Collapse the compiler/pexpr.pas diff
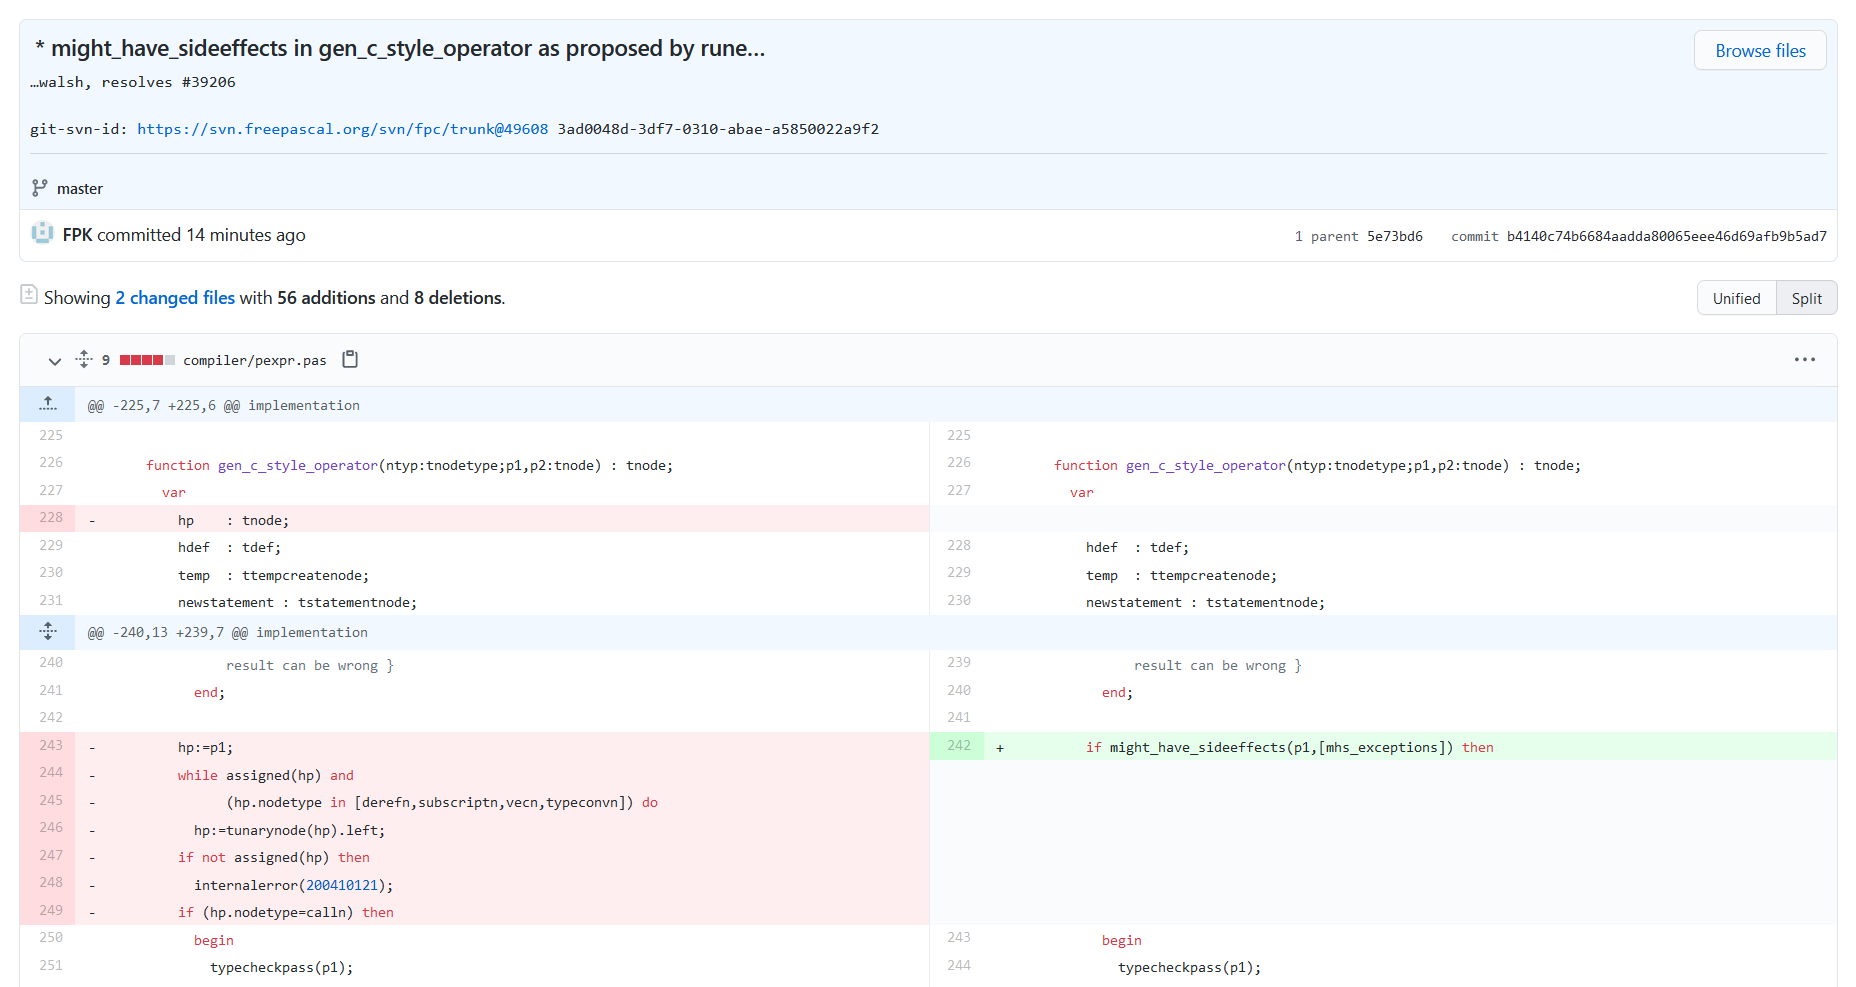1856x987 pixels. click(54, 360)
